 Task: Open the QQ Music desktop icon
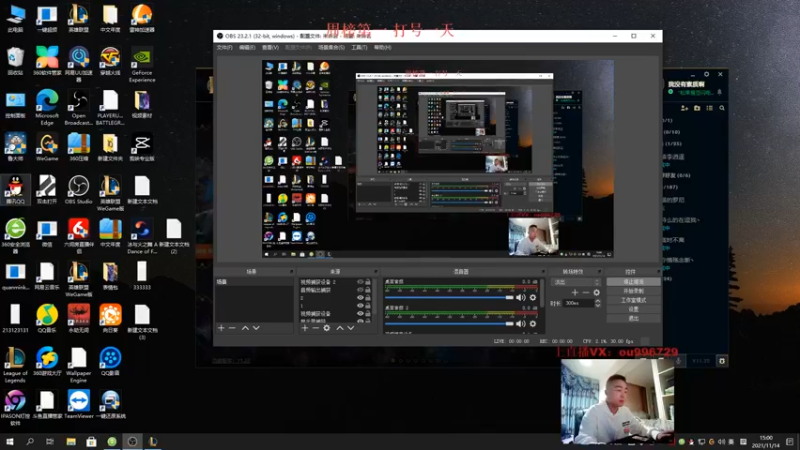pos(47,318)
